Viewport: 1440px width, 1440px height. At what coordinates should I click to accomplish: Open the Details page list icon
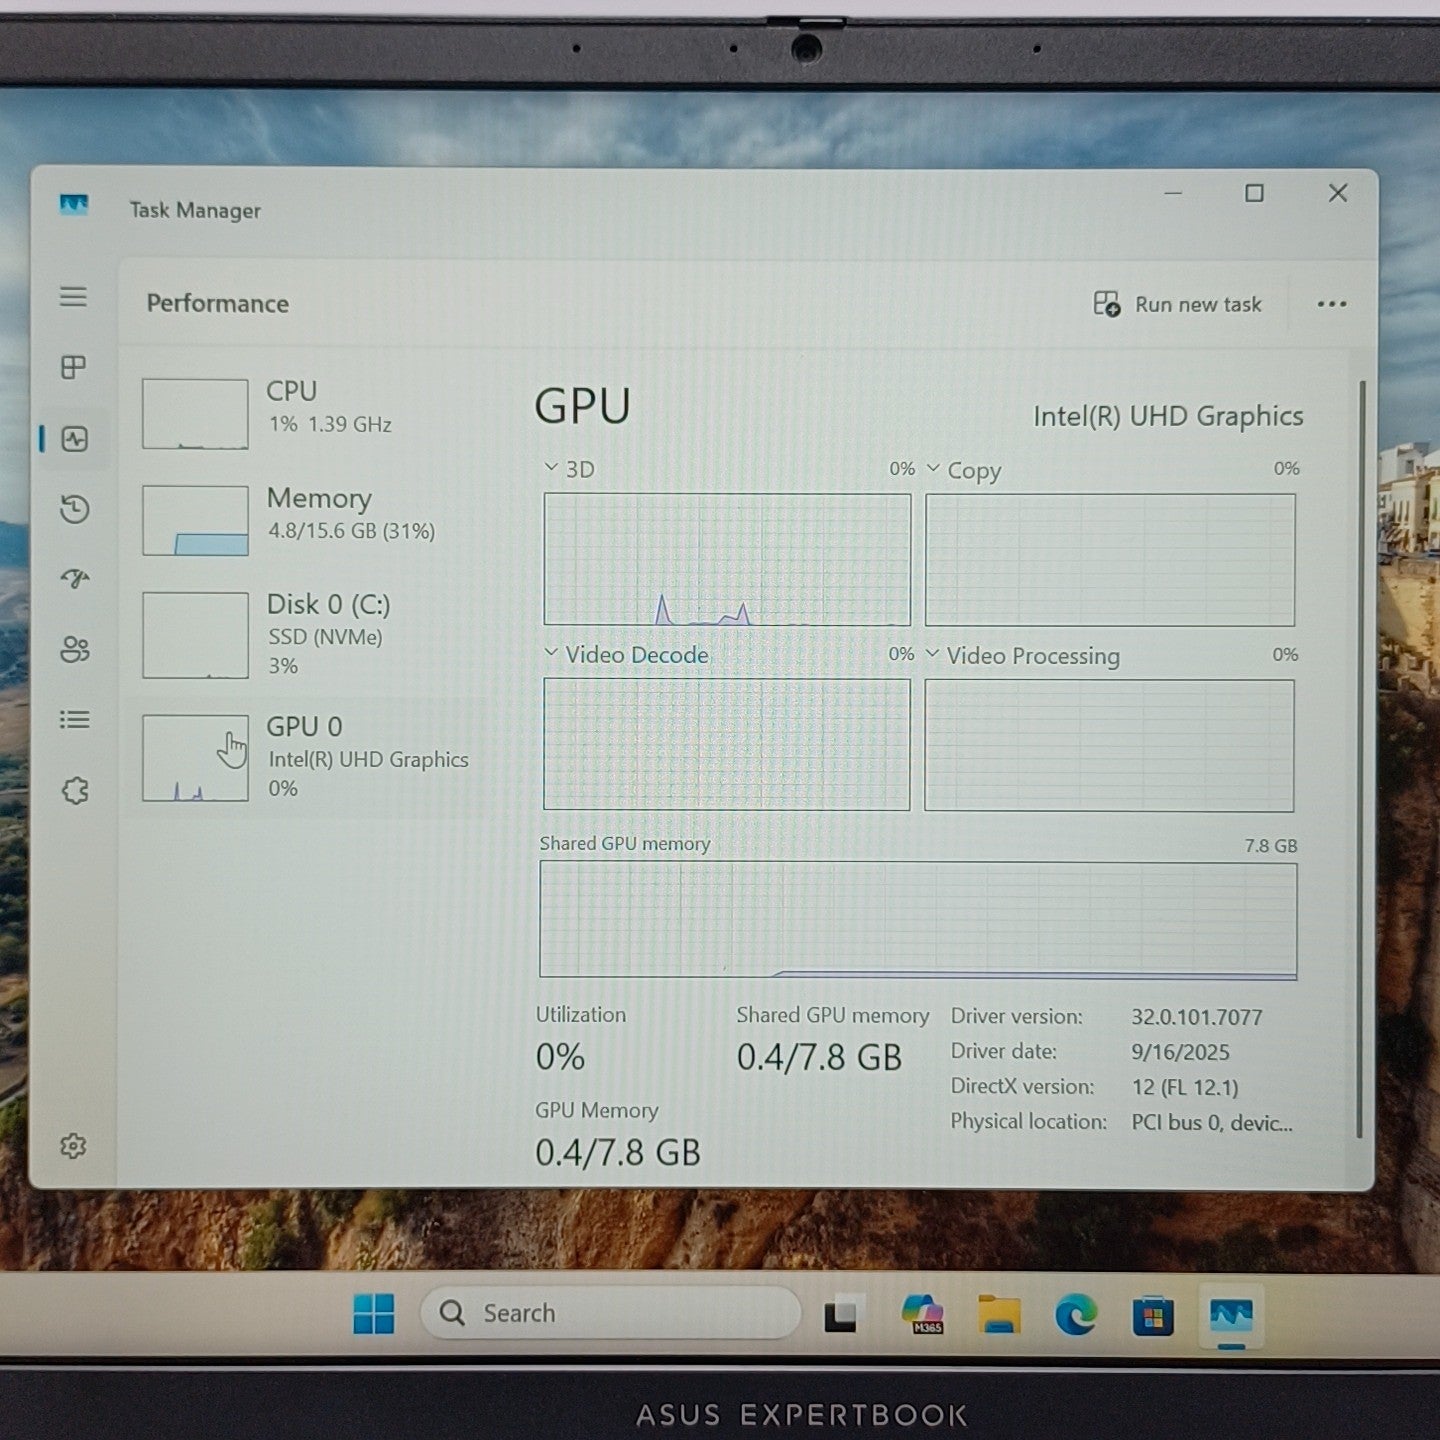pyautogui.click(x=74, y=720)
